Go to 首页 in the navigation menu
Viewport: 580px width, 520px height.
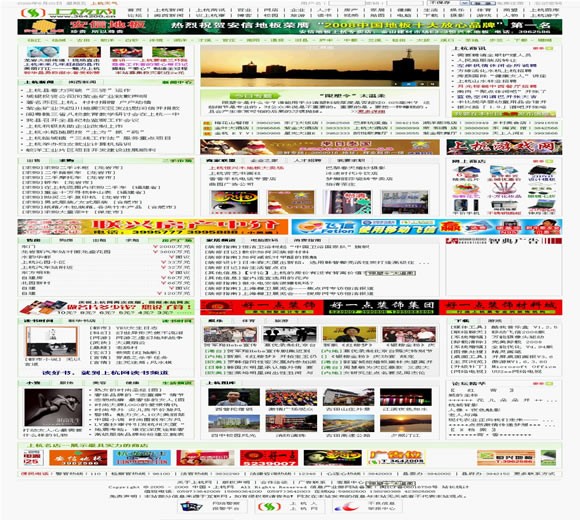135,10
